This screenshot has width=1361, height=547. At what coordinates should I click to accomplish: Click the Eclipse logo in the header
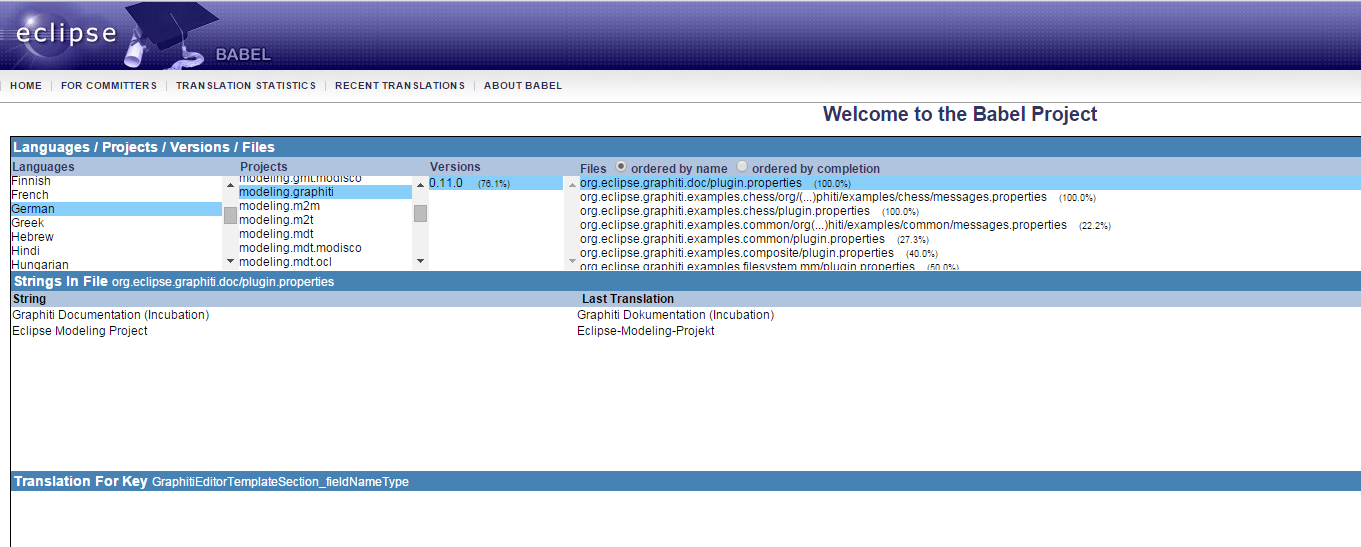pos(65,33)
